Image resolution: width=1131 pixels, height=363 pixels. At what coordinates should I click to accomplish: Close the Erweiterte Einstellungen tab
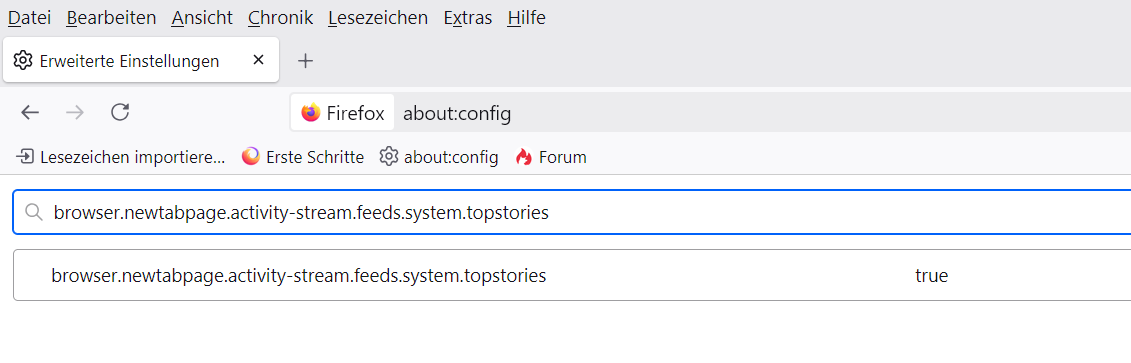(x=258, y=61)
